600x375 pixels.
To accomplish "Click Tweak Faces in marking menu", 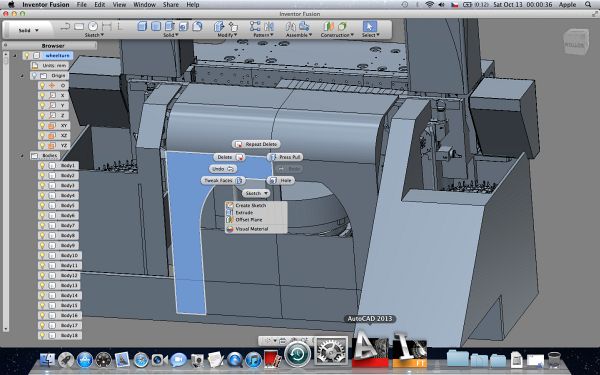I will pyautogui.click(x=223, y=180).
